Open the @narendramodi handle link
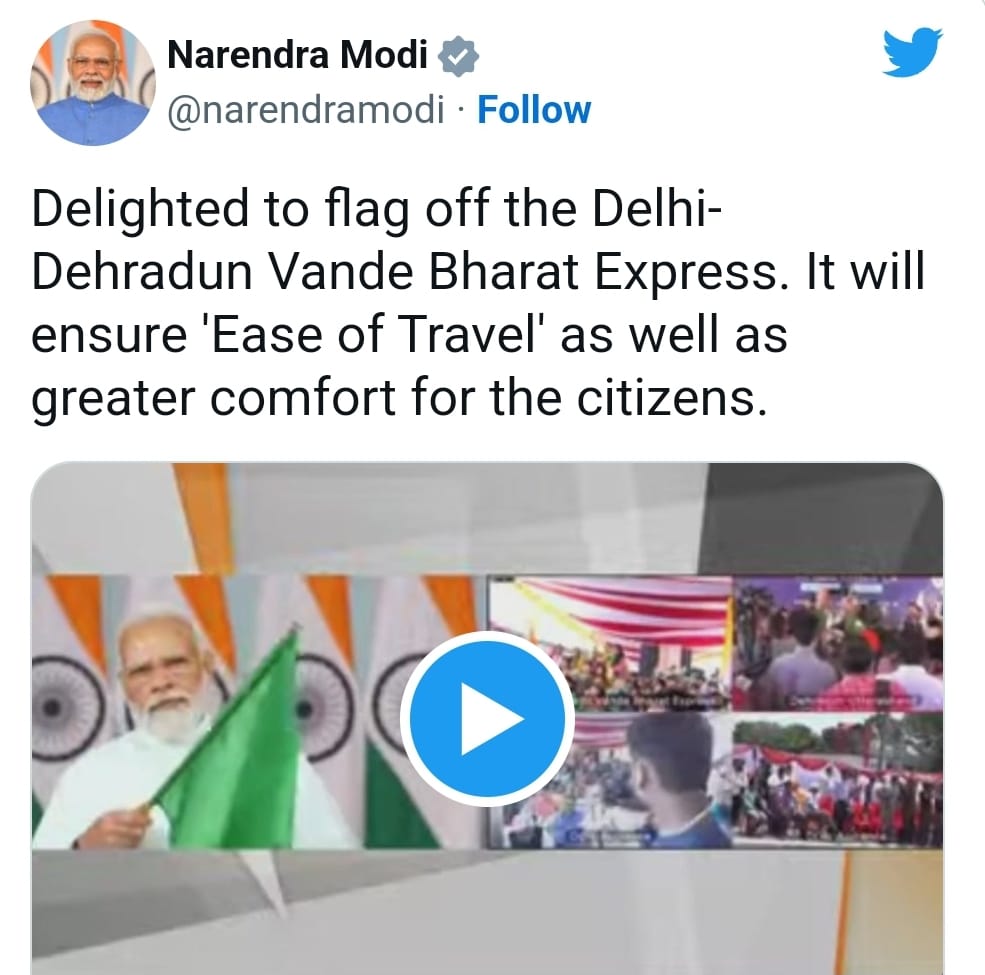Screen dimensions: 985x975 pyautogui.click(x=305, y=111)
